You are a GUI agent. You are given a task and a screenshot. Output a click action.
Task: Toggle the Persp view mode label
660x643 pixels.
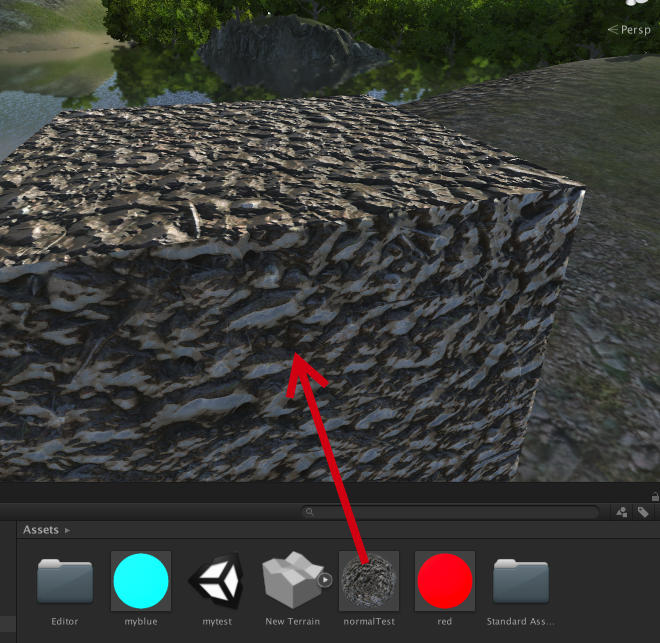(630, 30)
